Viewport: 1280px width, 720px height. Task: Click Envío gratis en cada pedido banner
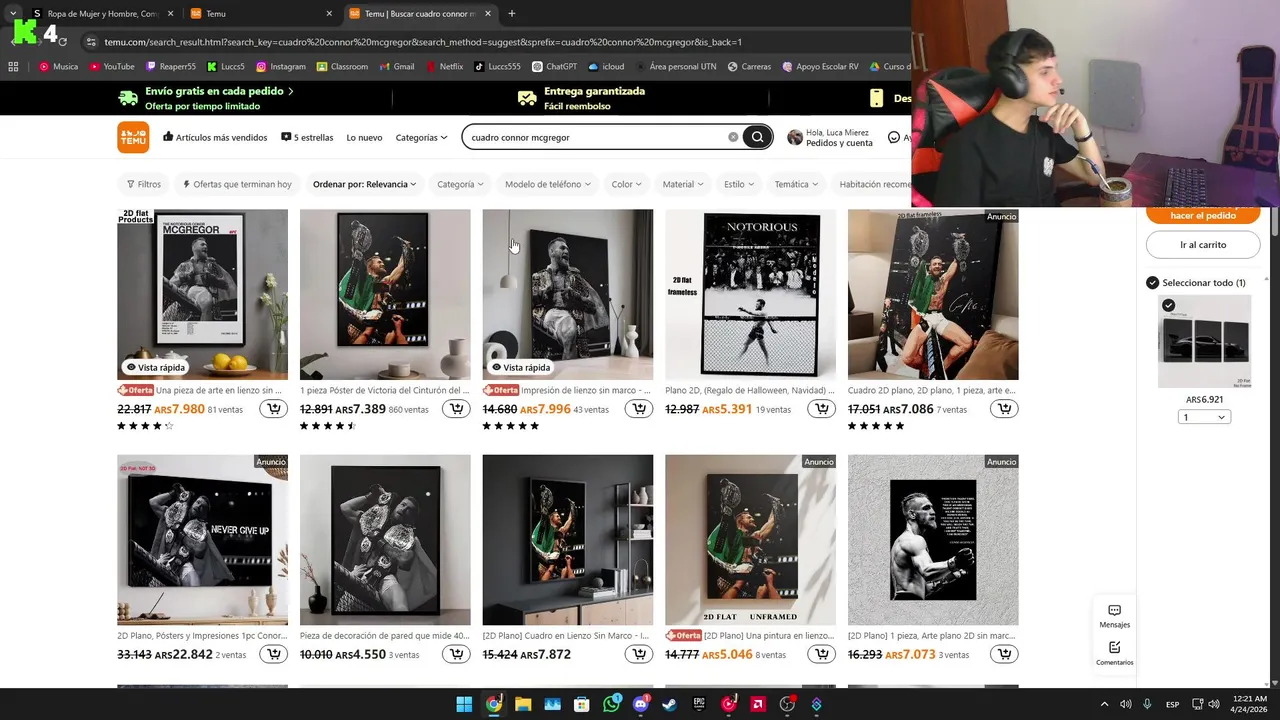tap(206, 98)
